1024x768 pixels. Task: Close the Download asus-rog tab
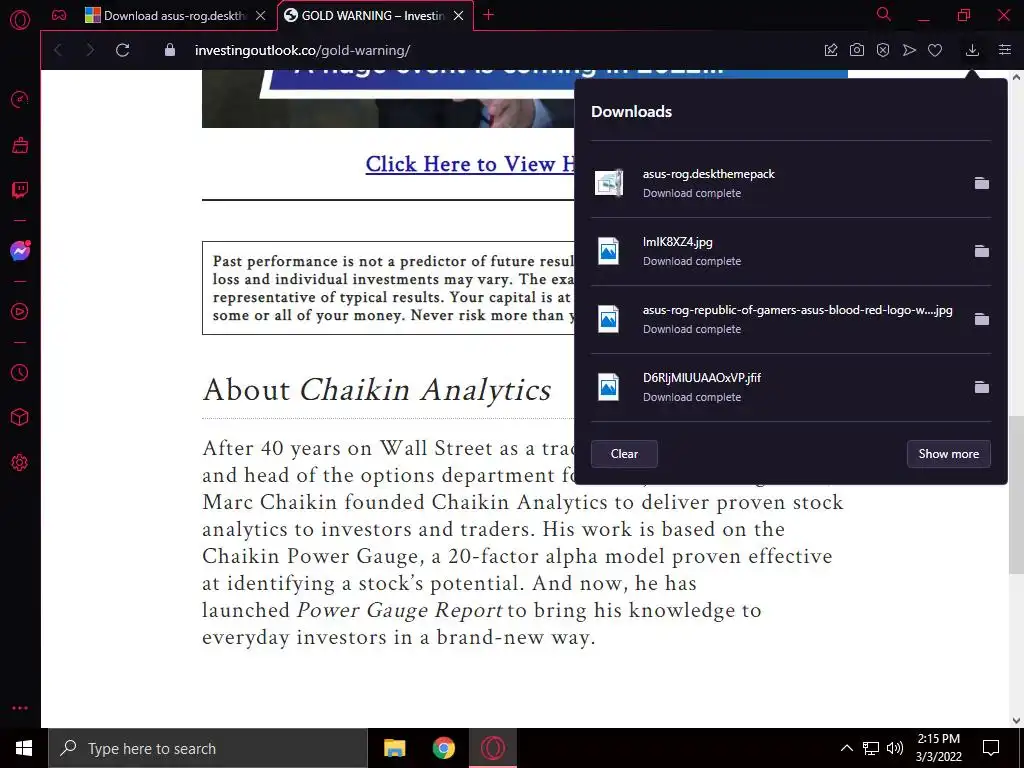(x=261, y=16)
